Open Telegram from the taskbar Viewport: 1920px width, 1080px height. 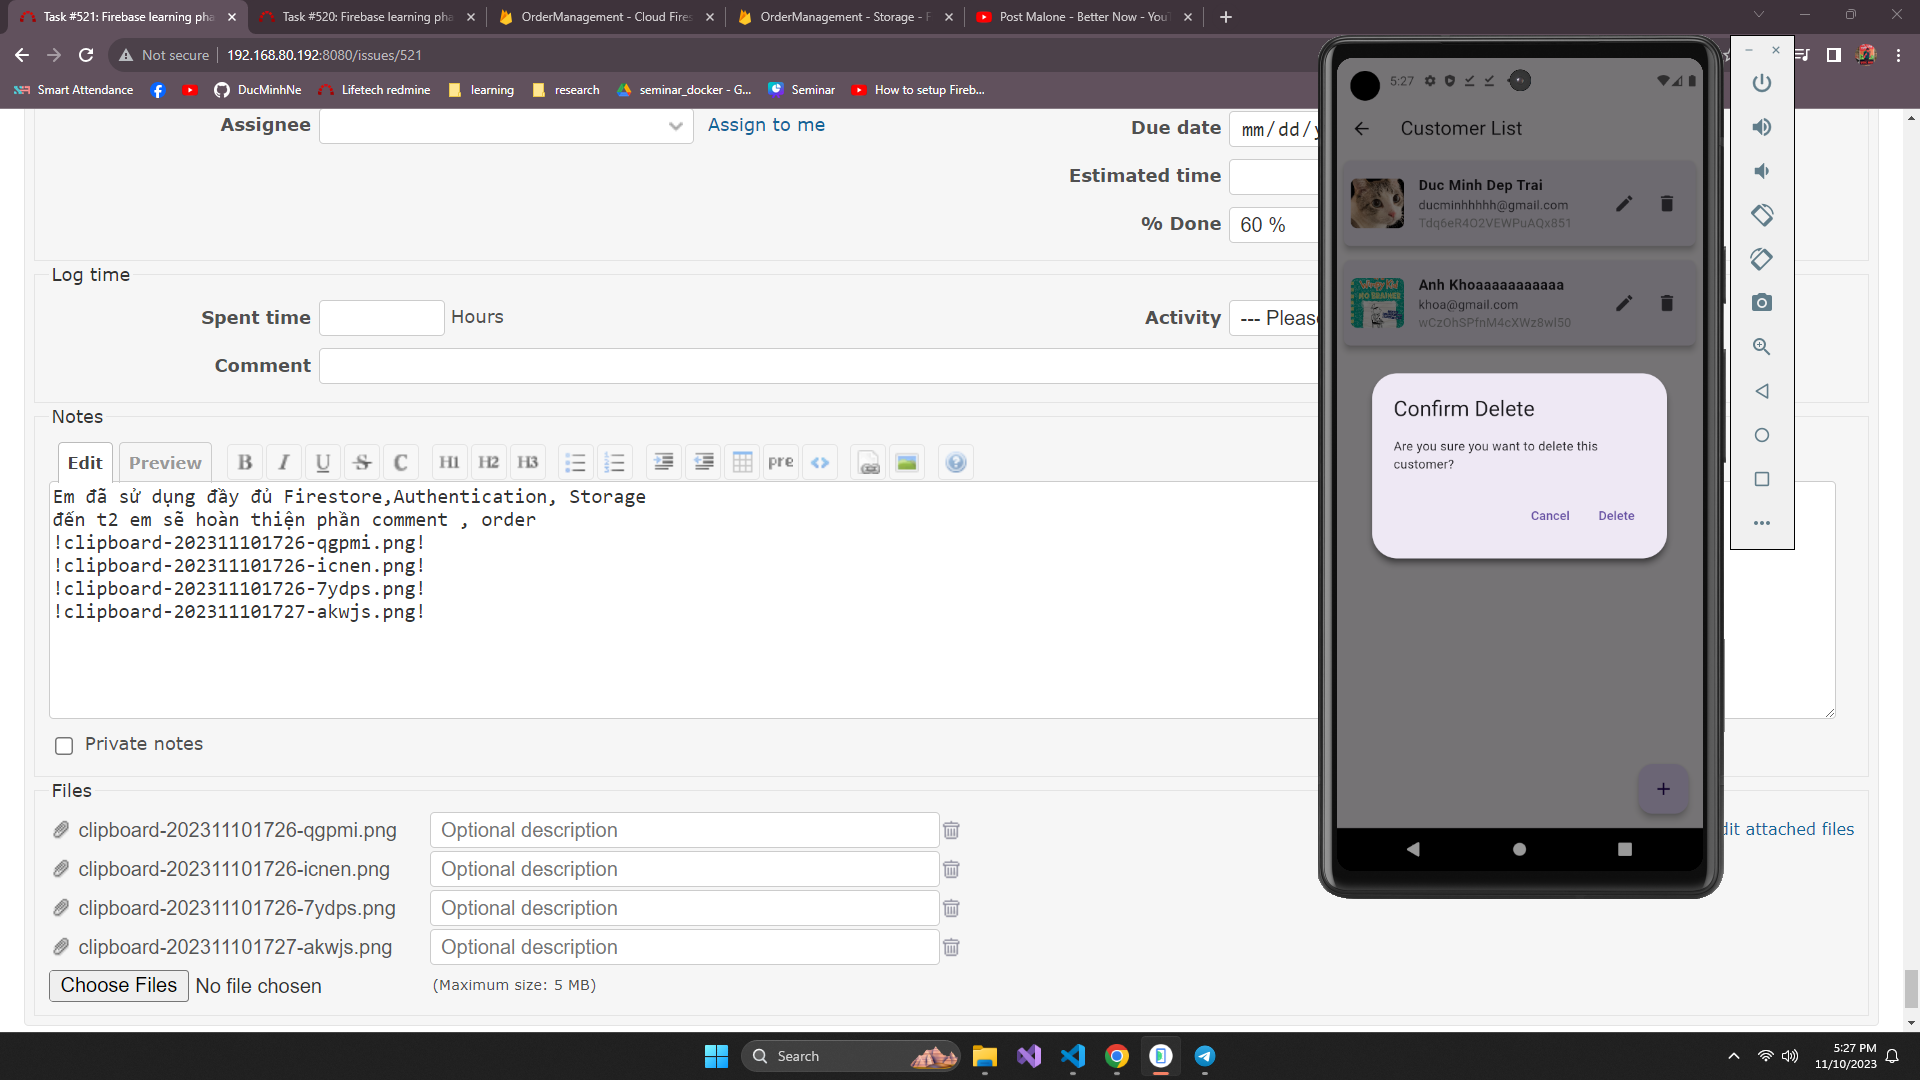(1205, 1056)
